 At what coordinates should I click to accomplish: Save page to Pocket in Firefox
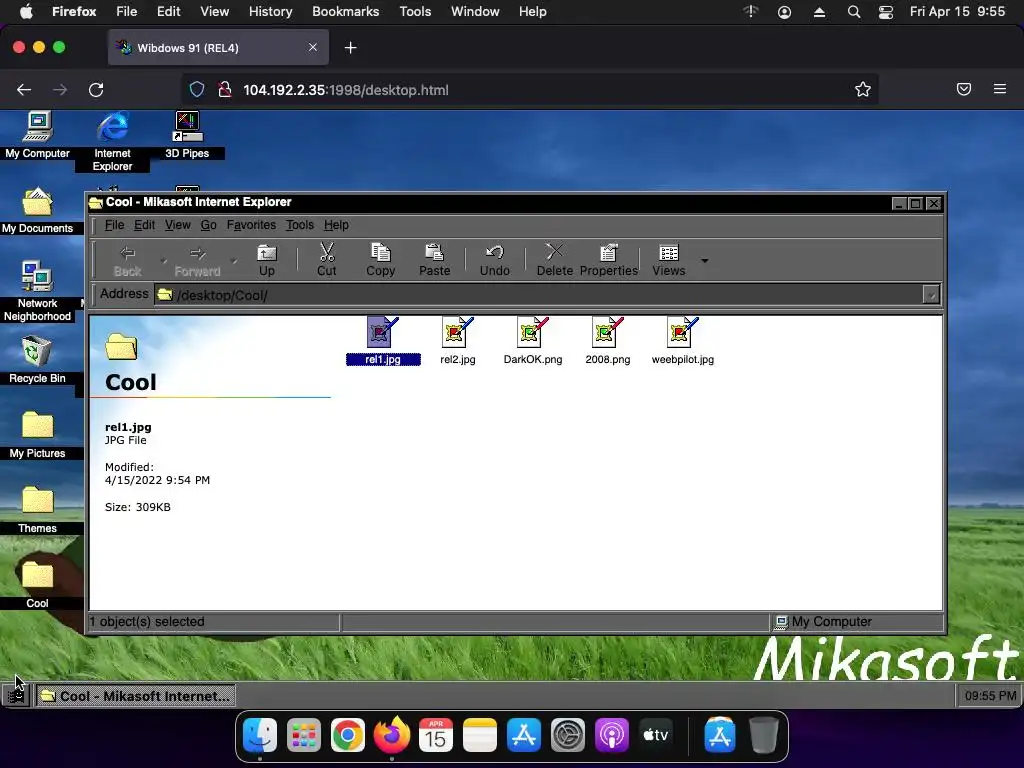pyautogui.click(x=964, y=89)
